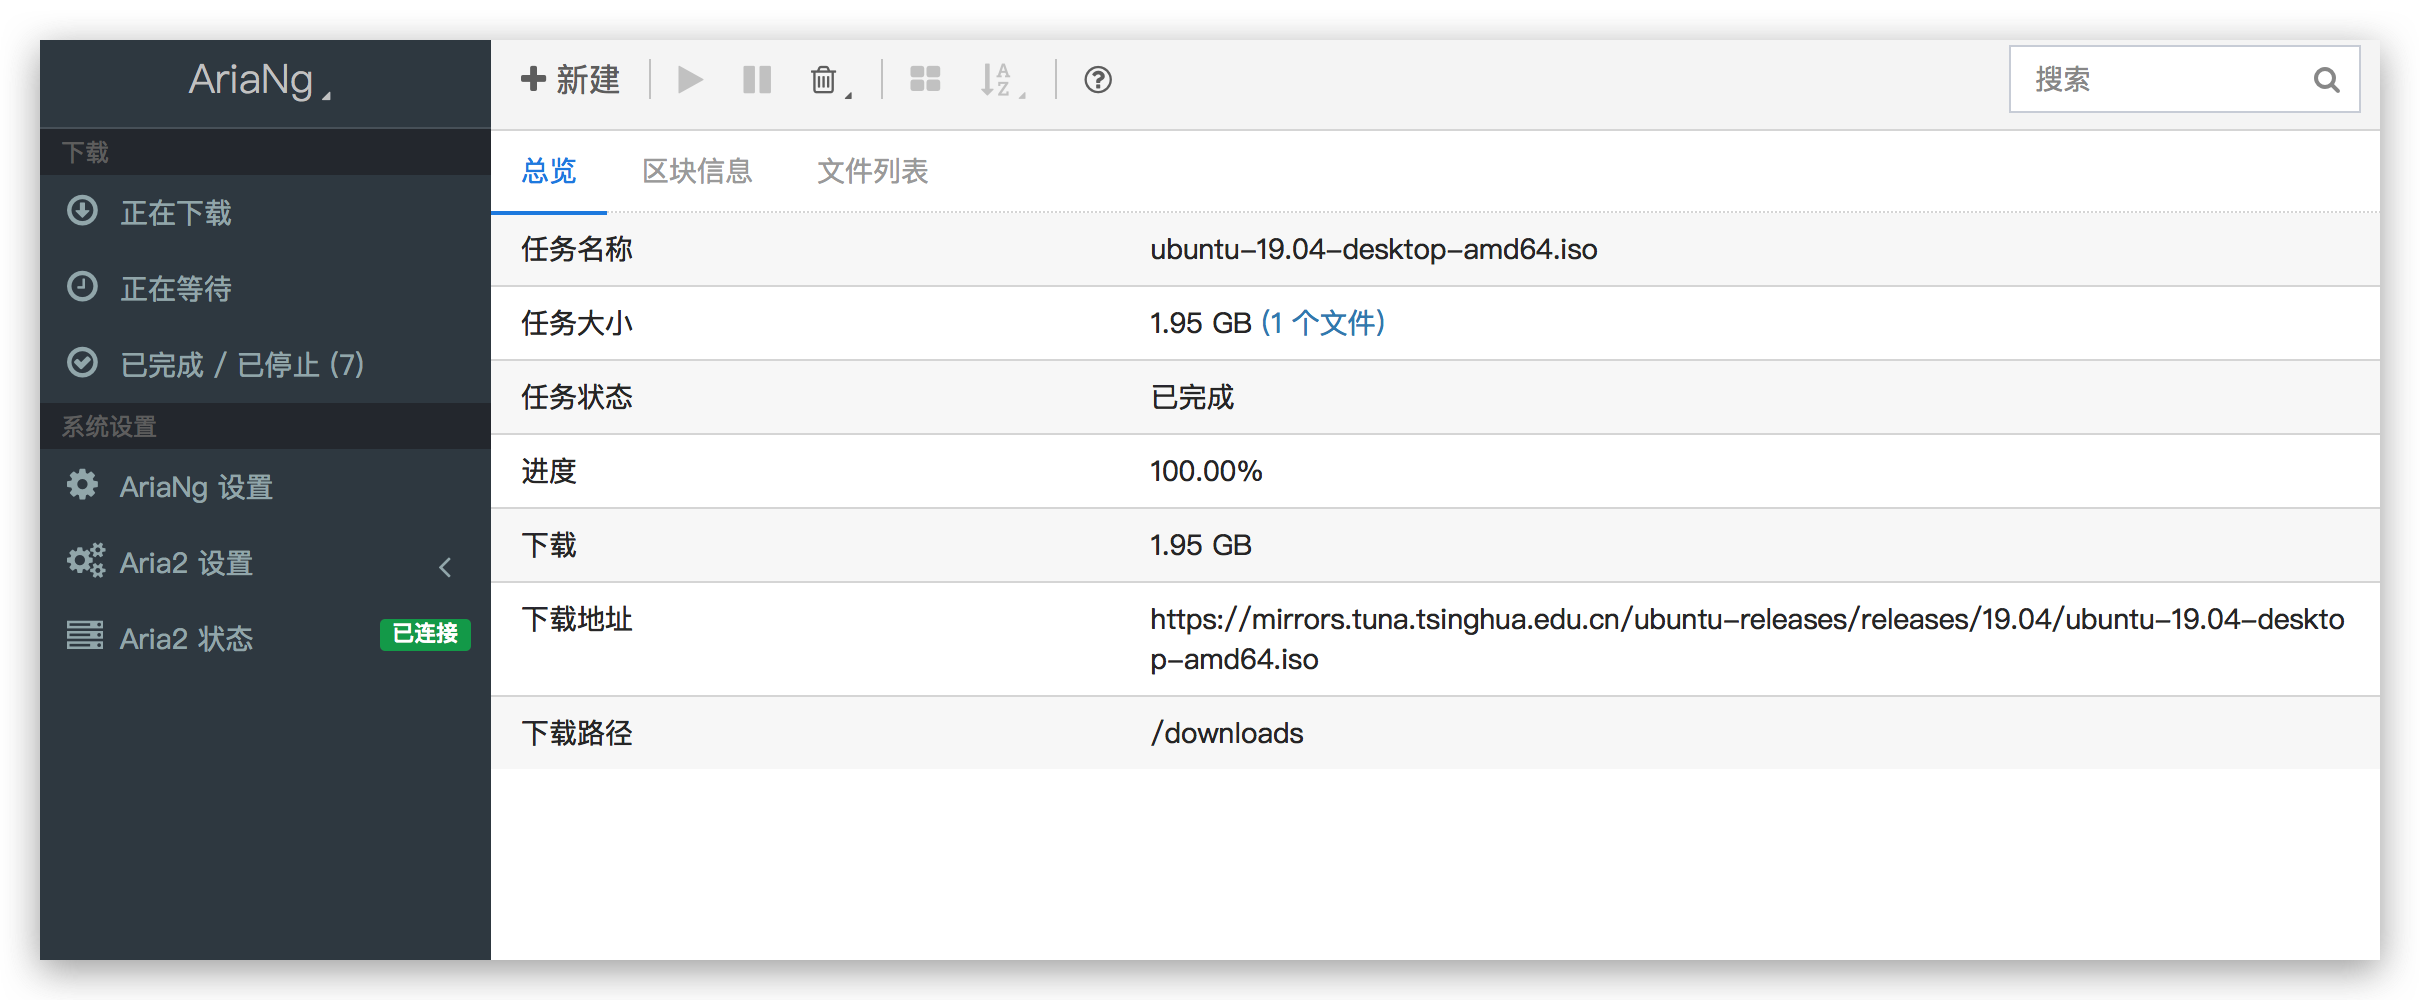Click the pause task icon
The width and height of the screenshot is (2420, 1000).
pos(757,80)
